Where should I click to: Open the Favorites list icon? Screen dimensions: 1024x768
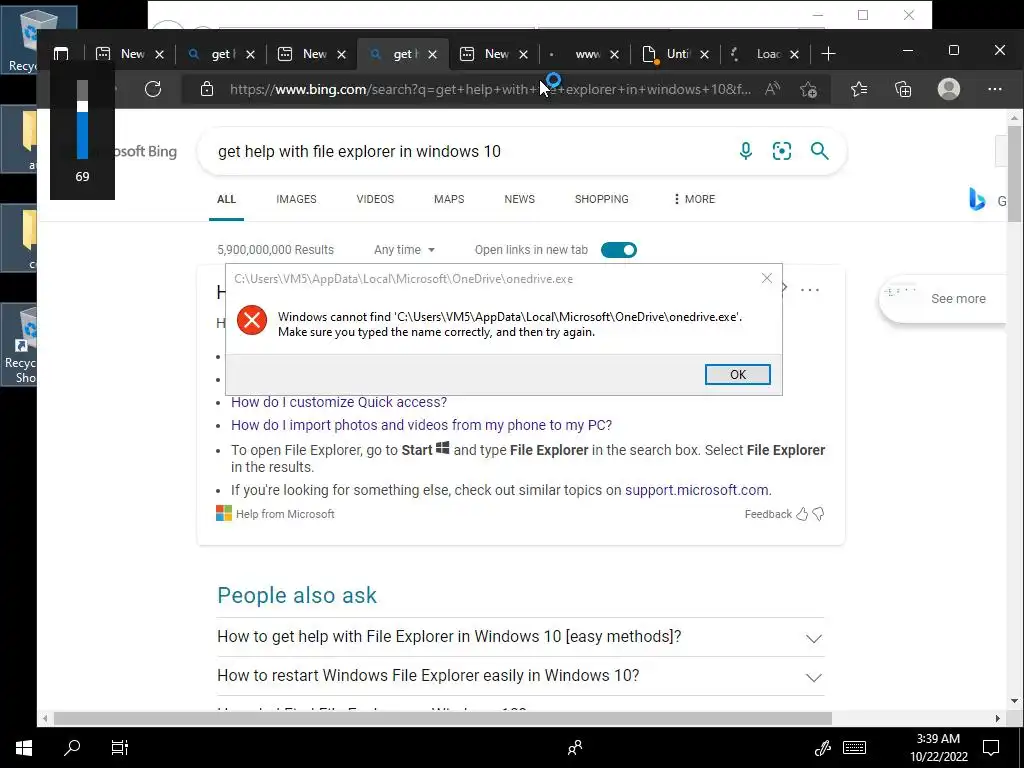tap(859, 89)
